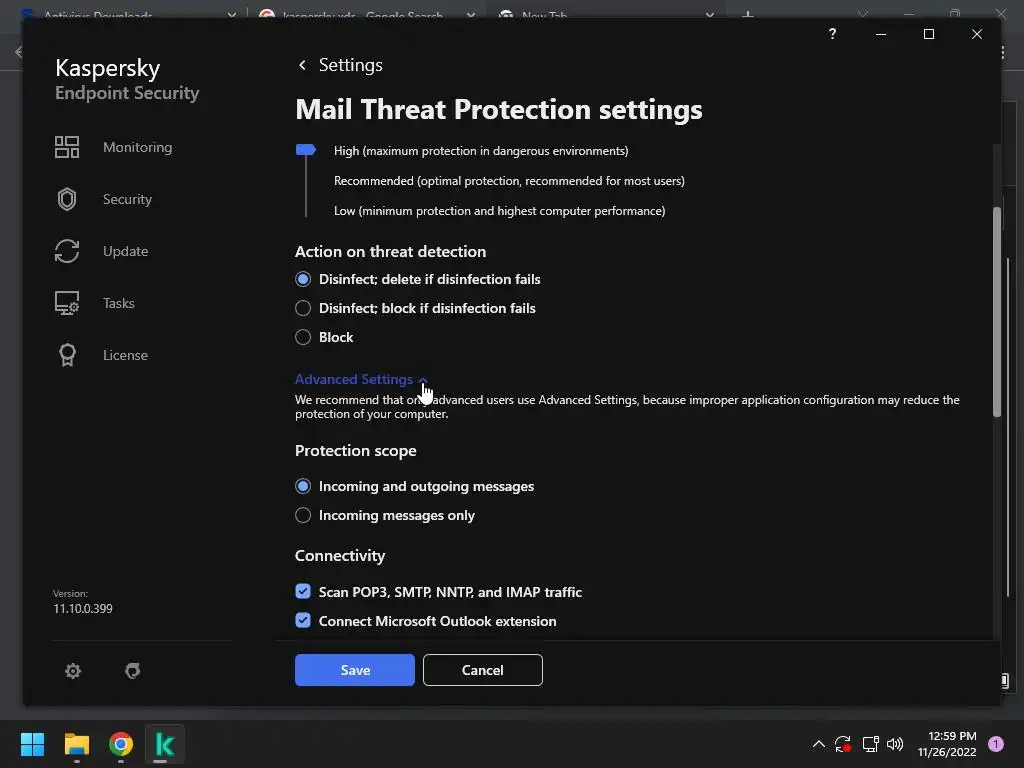Switch to the Google Search browser tab
1024x768 pixels.
pyautogui.click(x=367, y=14)
